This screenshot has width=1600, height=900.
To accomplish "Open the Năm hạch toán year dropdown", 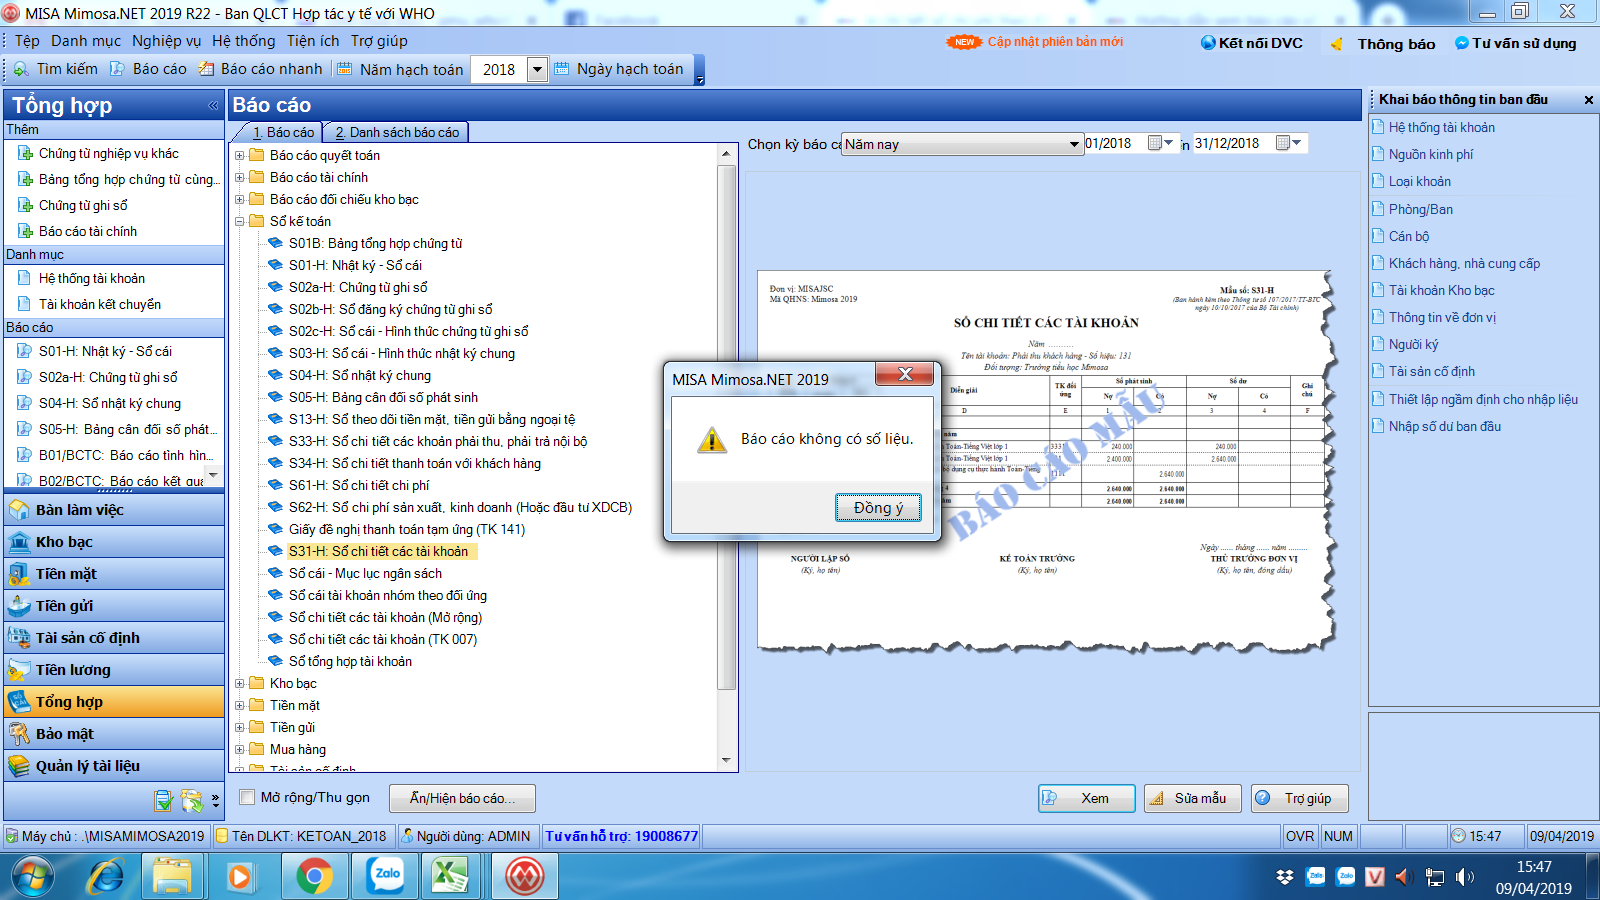I will pos(537,69).
